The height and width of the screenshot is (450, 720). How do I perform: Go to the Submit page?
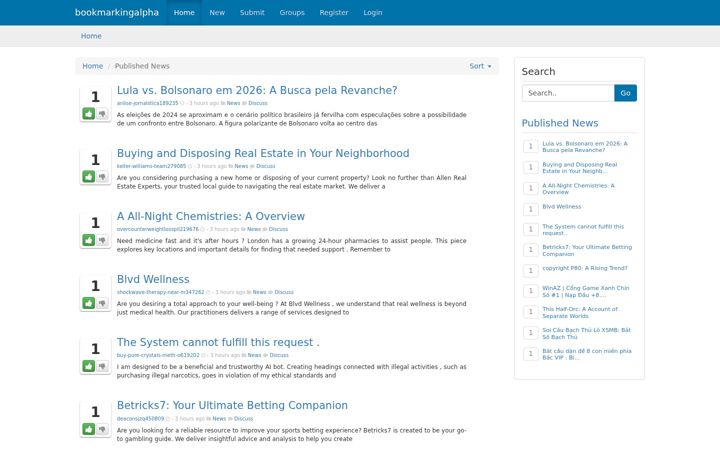[252, 12]
